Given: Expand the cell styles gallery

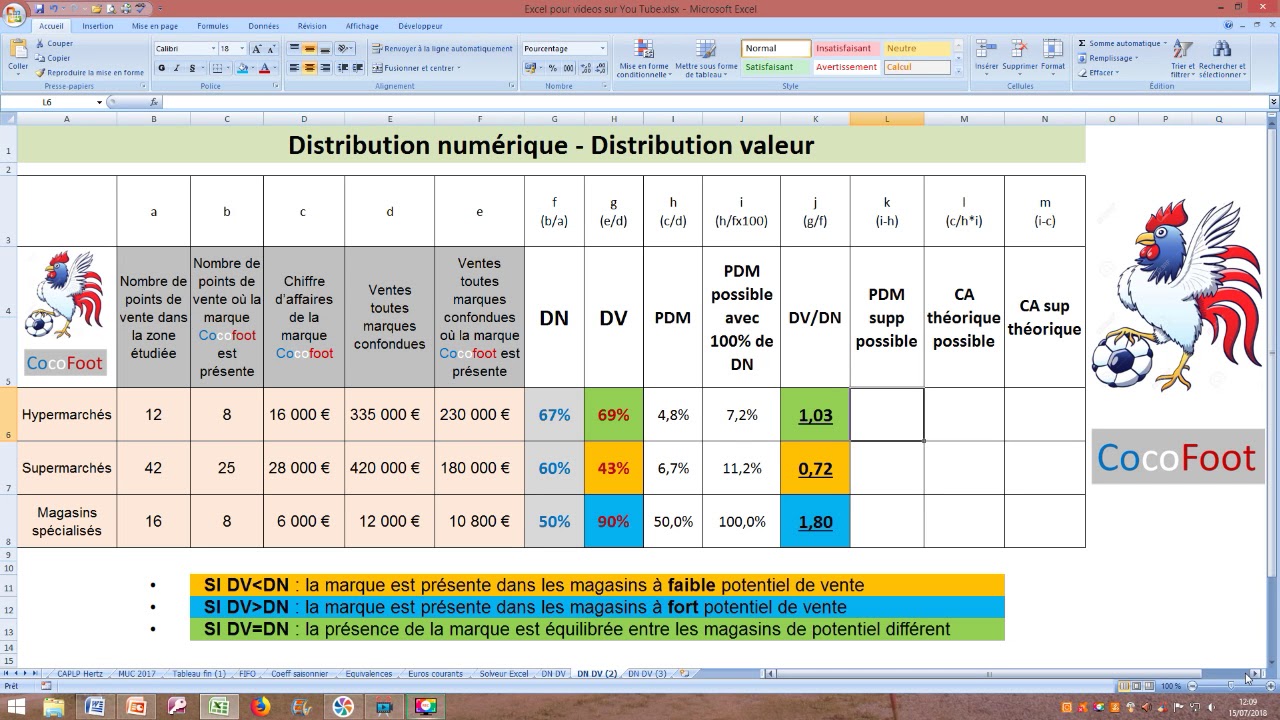Looking at the screenshot, I should (960, 70).
